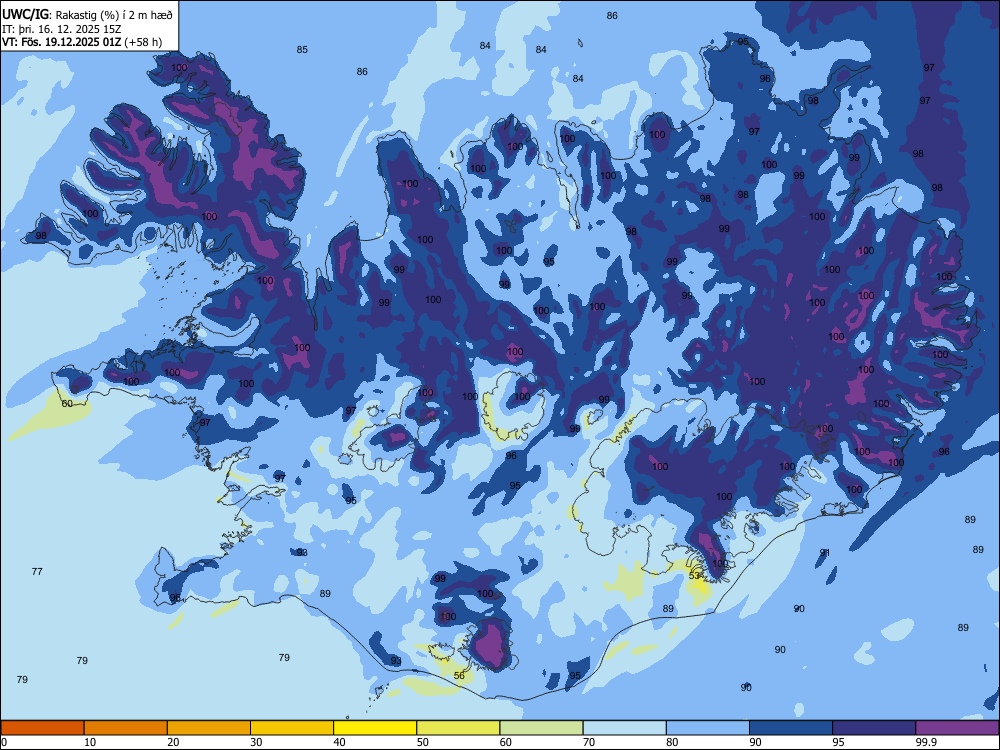Select the "10" label under the color scale
1000x750 pixels.
pyautogui.click(x=90, y=742)
